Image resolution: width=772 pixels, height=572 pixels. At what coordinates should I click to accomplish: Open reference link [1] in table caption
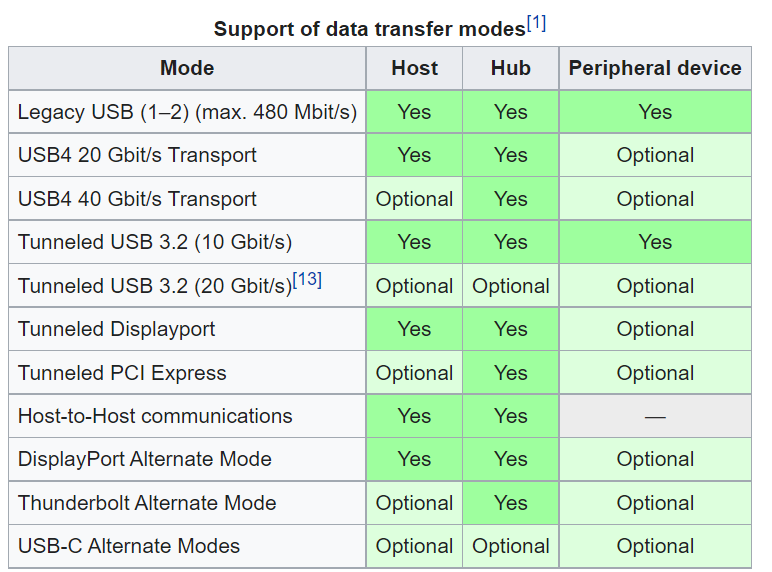[537, 23]
